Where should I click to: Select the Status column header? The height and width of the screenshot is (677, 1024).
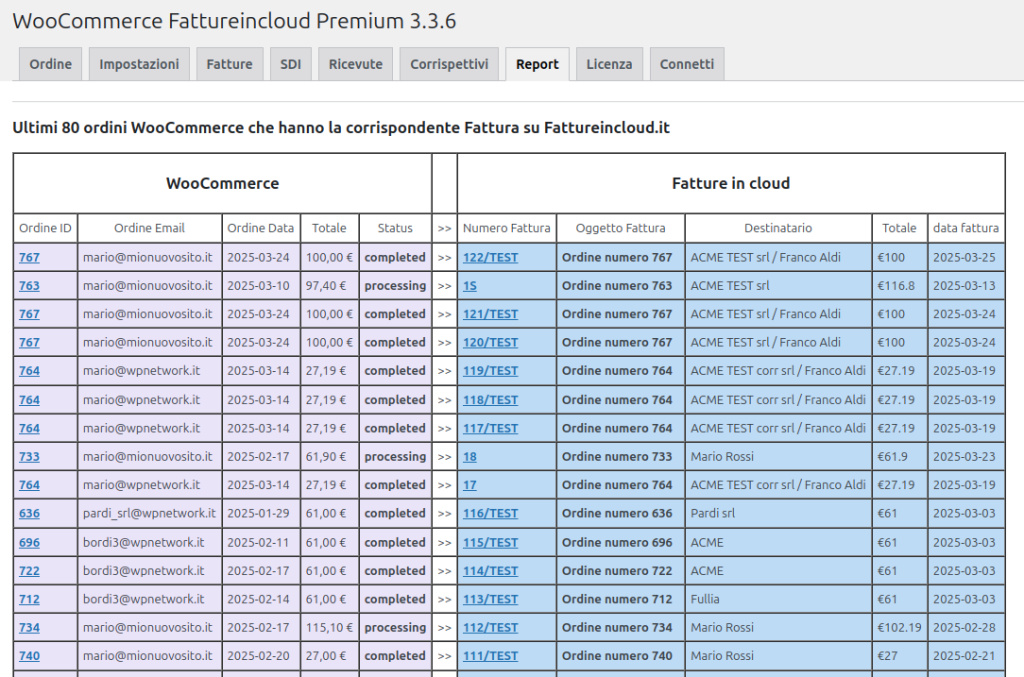[395, 228]
